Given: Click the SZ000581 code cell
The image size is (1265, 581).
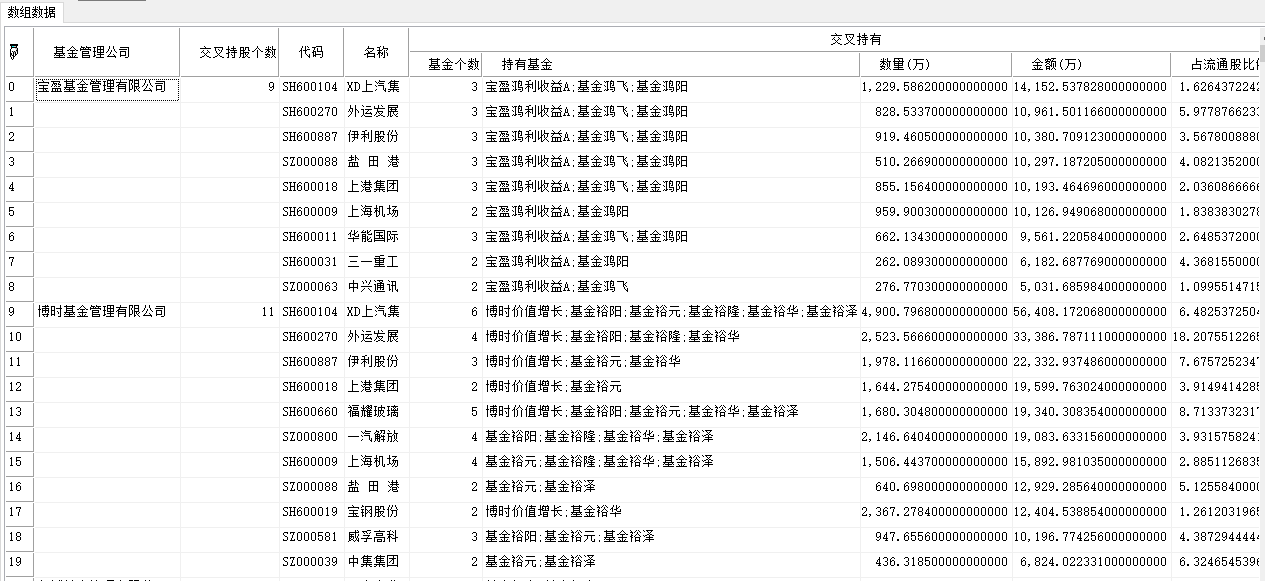Looking at the screenshot, I should click(311, 537).
